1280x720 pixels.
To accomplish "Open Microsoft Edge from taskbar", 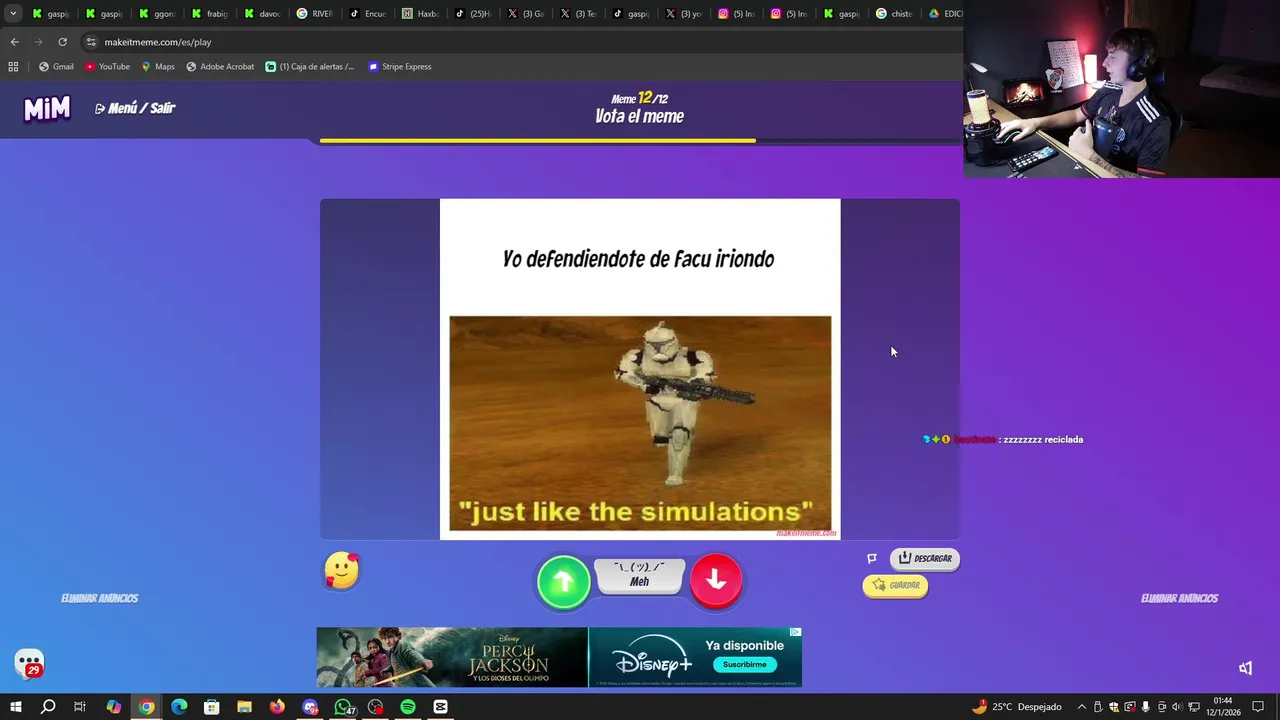I will (179, 707).
